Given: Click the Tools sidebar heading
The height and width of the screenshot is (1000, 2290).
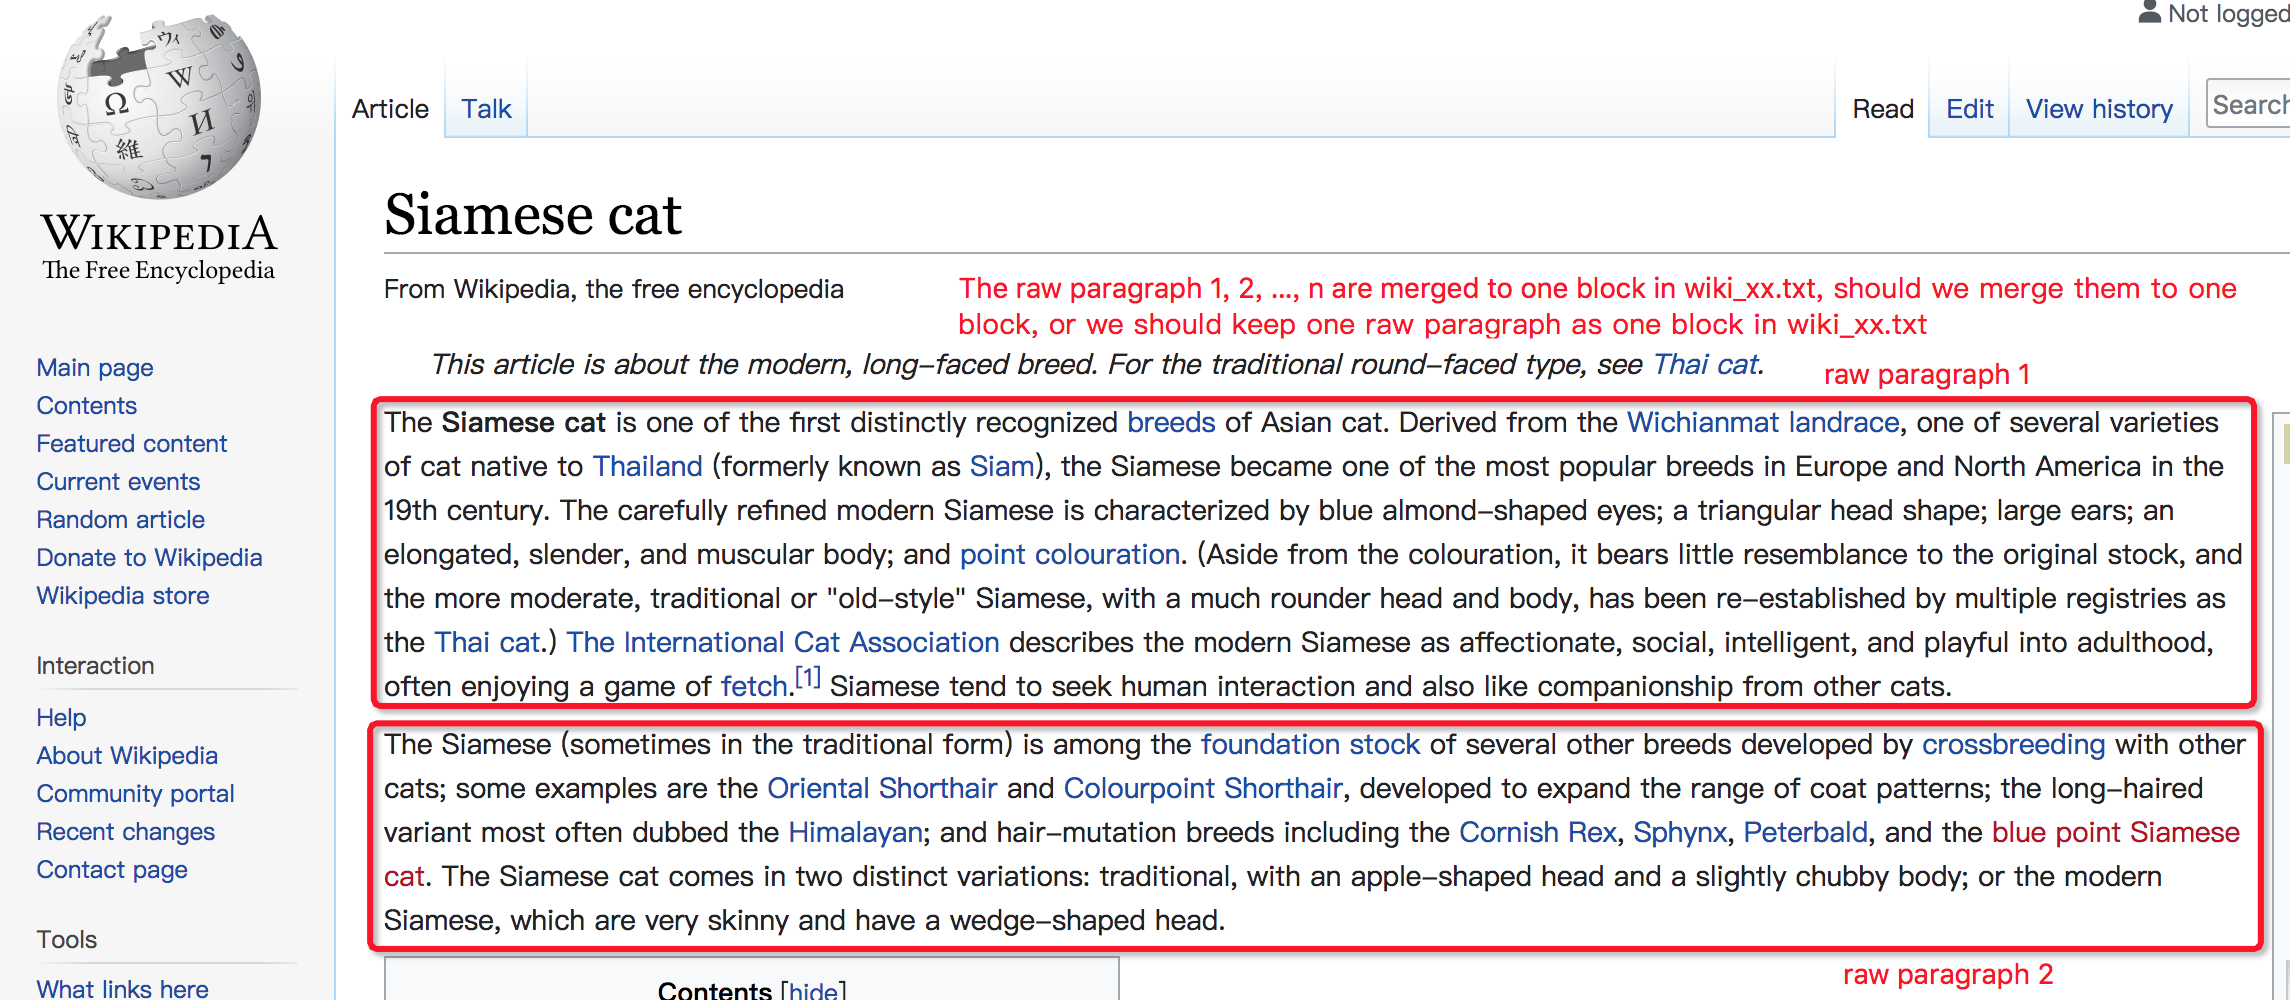Looking at the screenshot, I should (x=66, y=939).
